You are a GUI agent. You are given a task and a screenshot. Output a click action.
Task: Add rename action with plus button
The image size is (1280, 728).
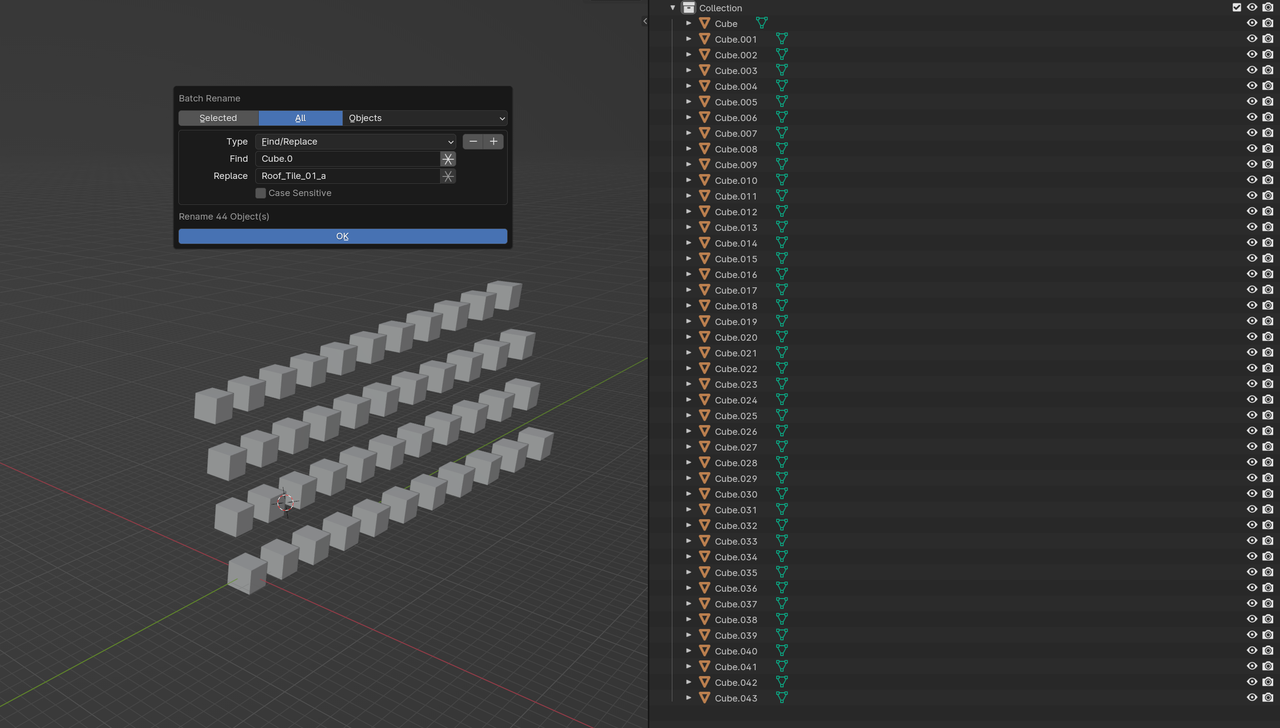pos(493,142)
